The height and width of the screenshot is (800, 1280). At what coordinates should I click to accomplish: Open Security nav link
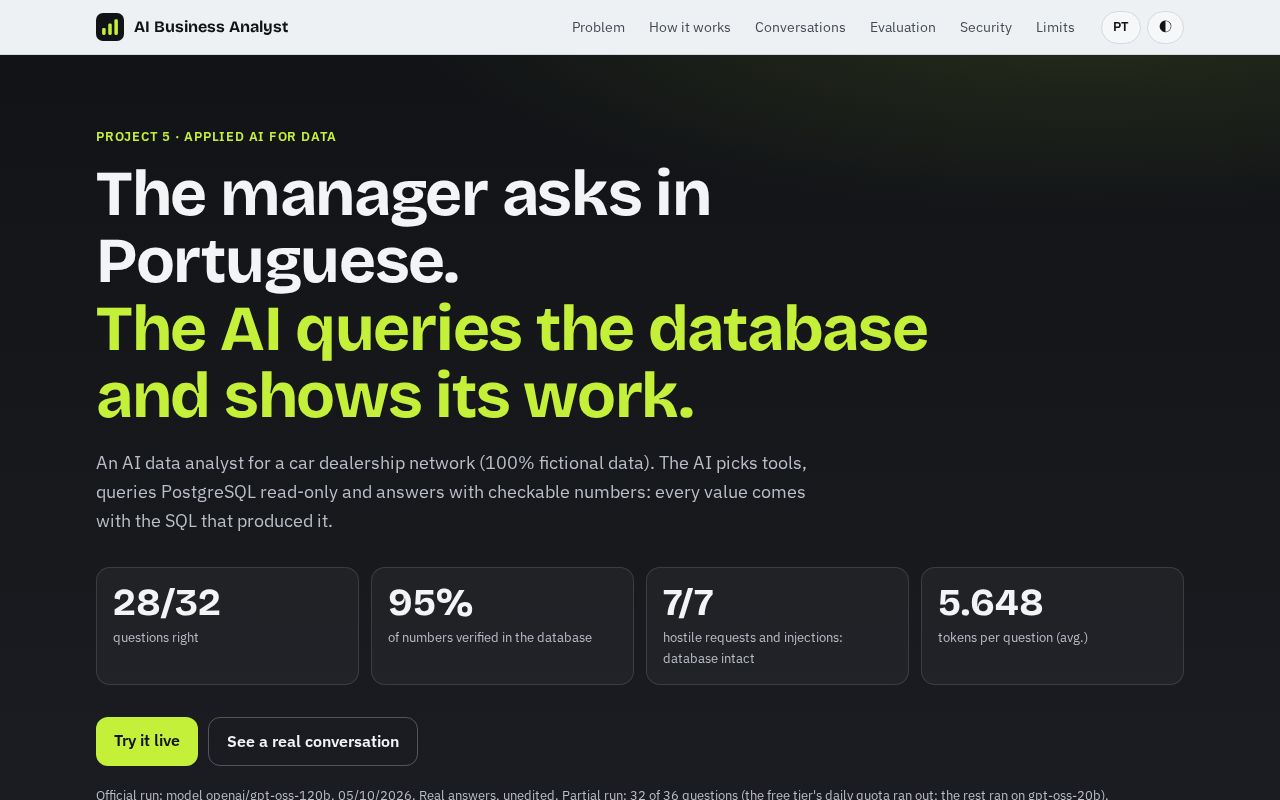(x=986, y=27)
